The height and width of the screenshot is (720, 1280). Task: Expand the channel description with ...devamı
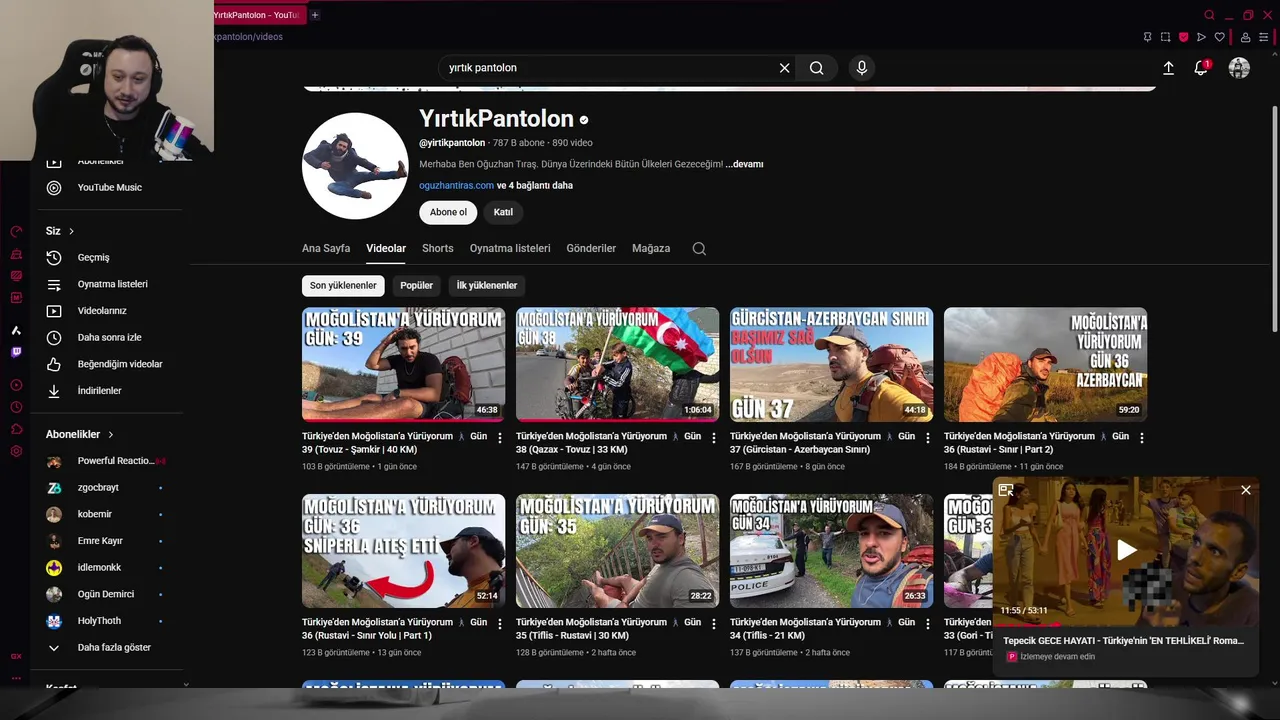point(745,164)
